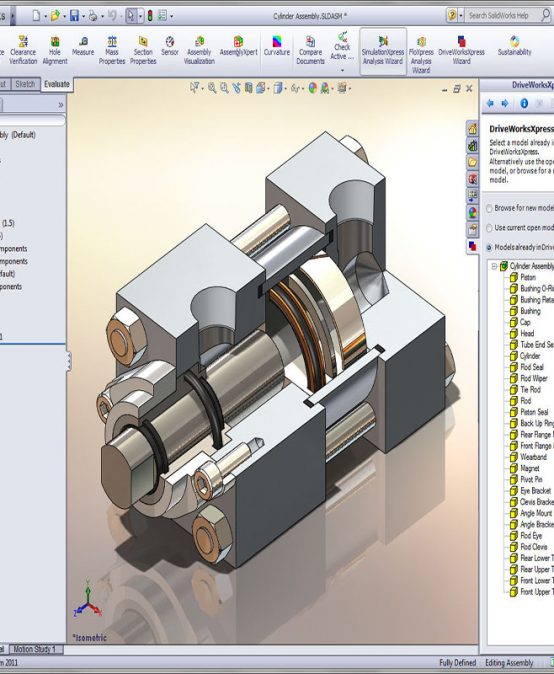Launch the Hole Alignment tool
The image size is (554, 674).
tap(55, 50)
